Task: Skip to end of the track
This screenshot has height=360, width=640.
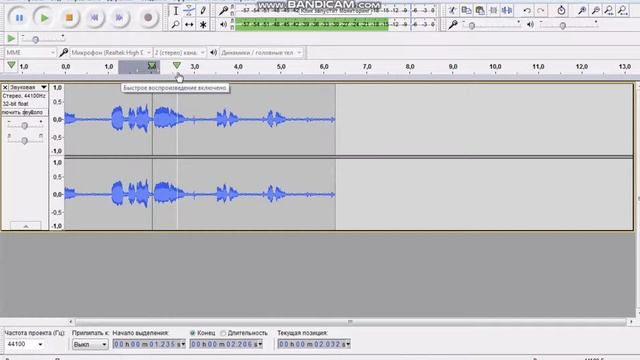Action: click(x=119, y=18)
